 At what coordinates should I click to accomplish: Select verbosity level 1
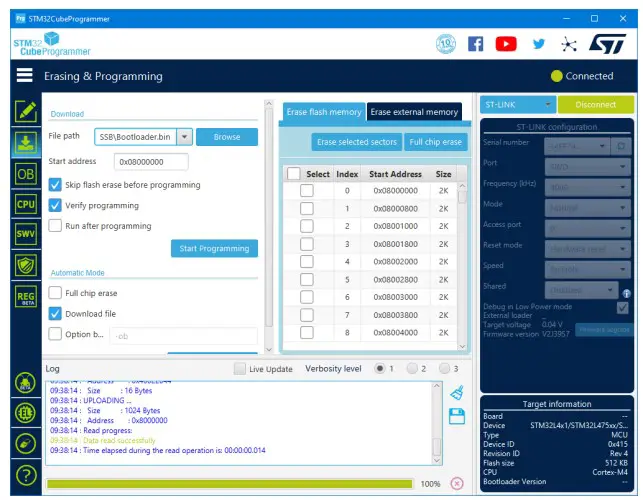click(x=380, y=368)
